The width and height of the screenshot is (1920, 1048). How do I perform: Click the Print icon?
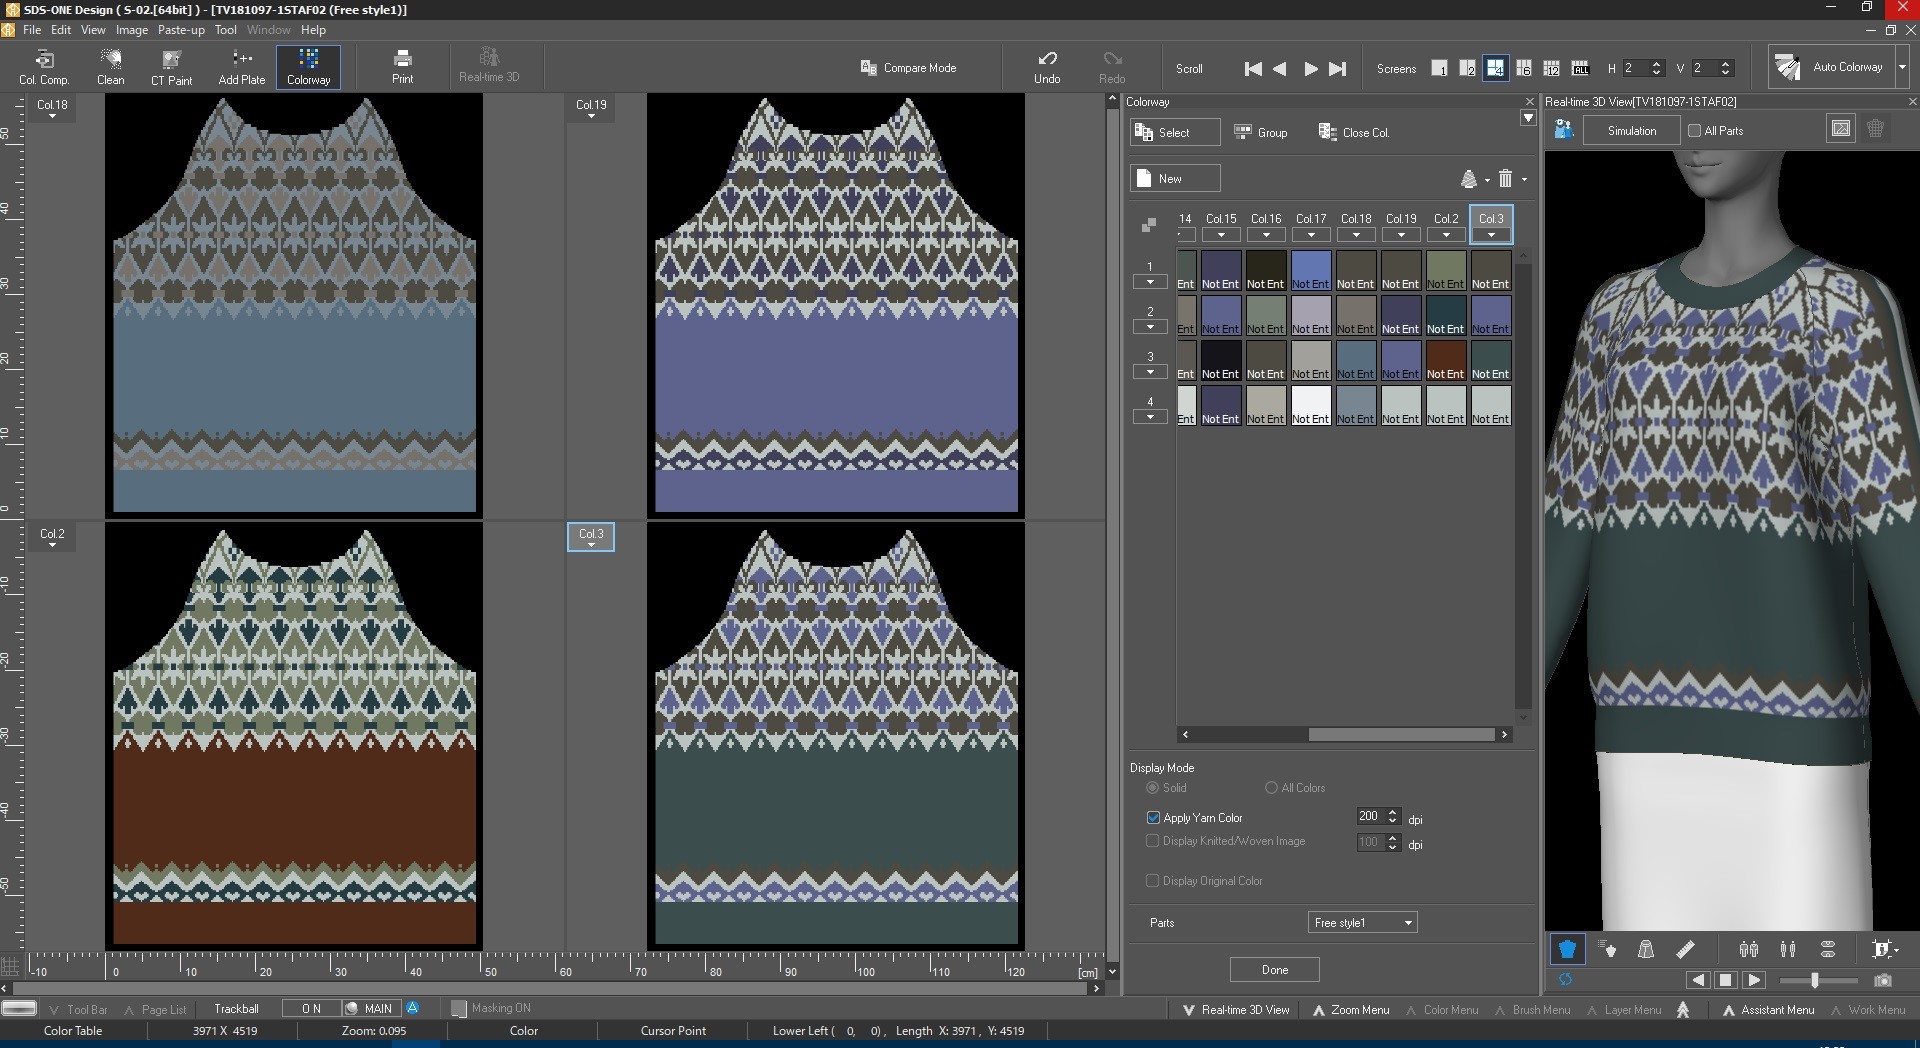click(402, 66)
